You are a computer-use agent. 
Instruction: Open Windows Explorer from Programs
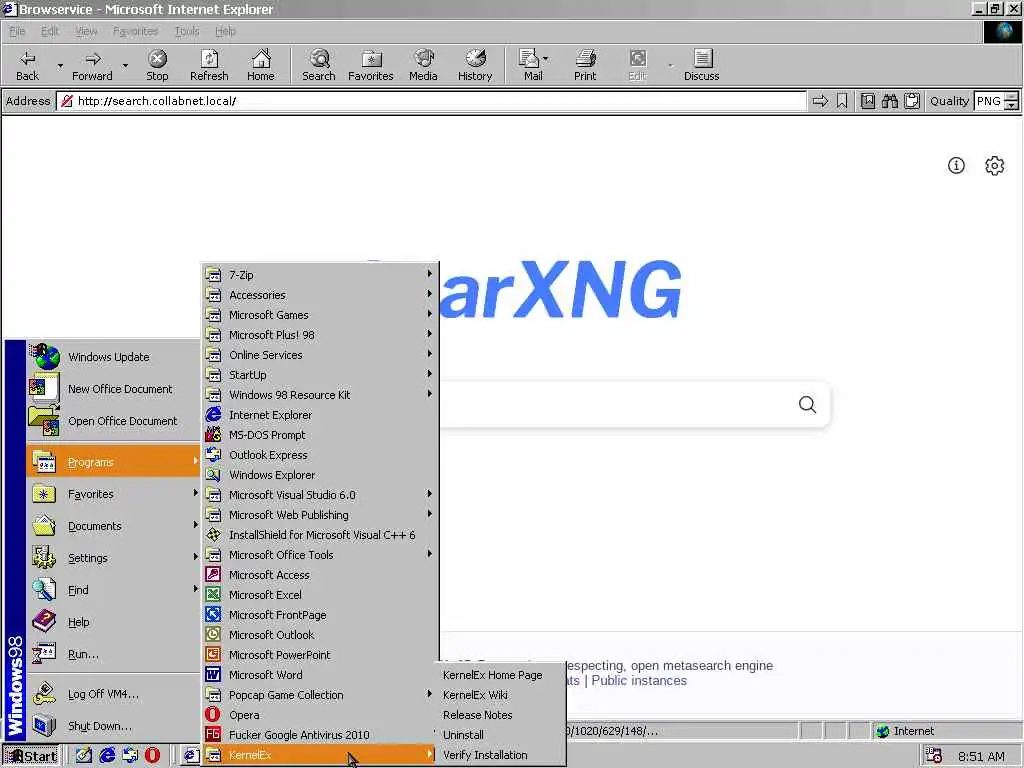coord(320,475)
